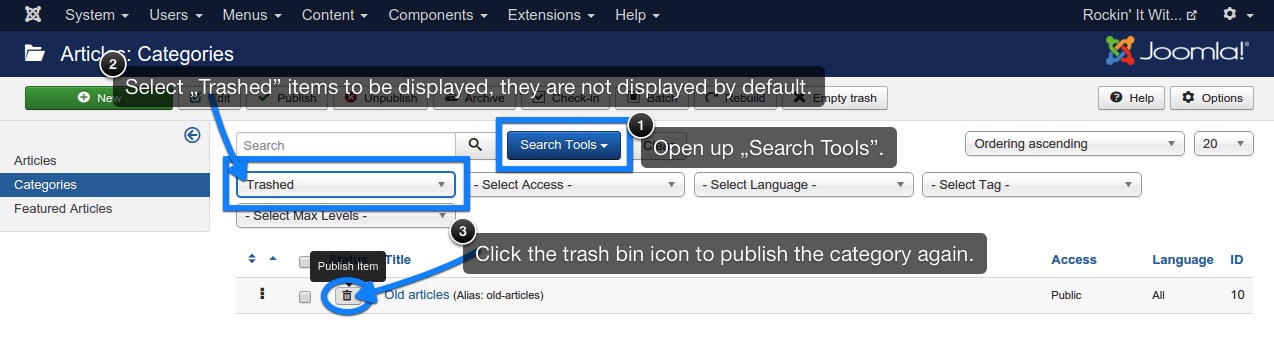Click into the Search input field
This screenshot has height=364, width=1274.
pos(346,145)
